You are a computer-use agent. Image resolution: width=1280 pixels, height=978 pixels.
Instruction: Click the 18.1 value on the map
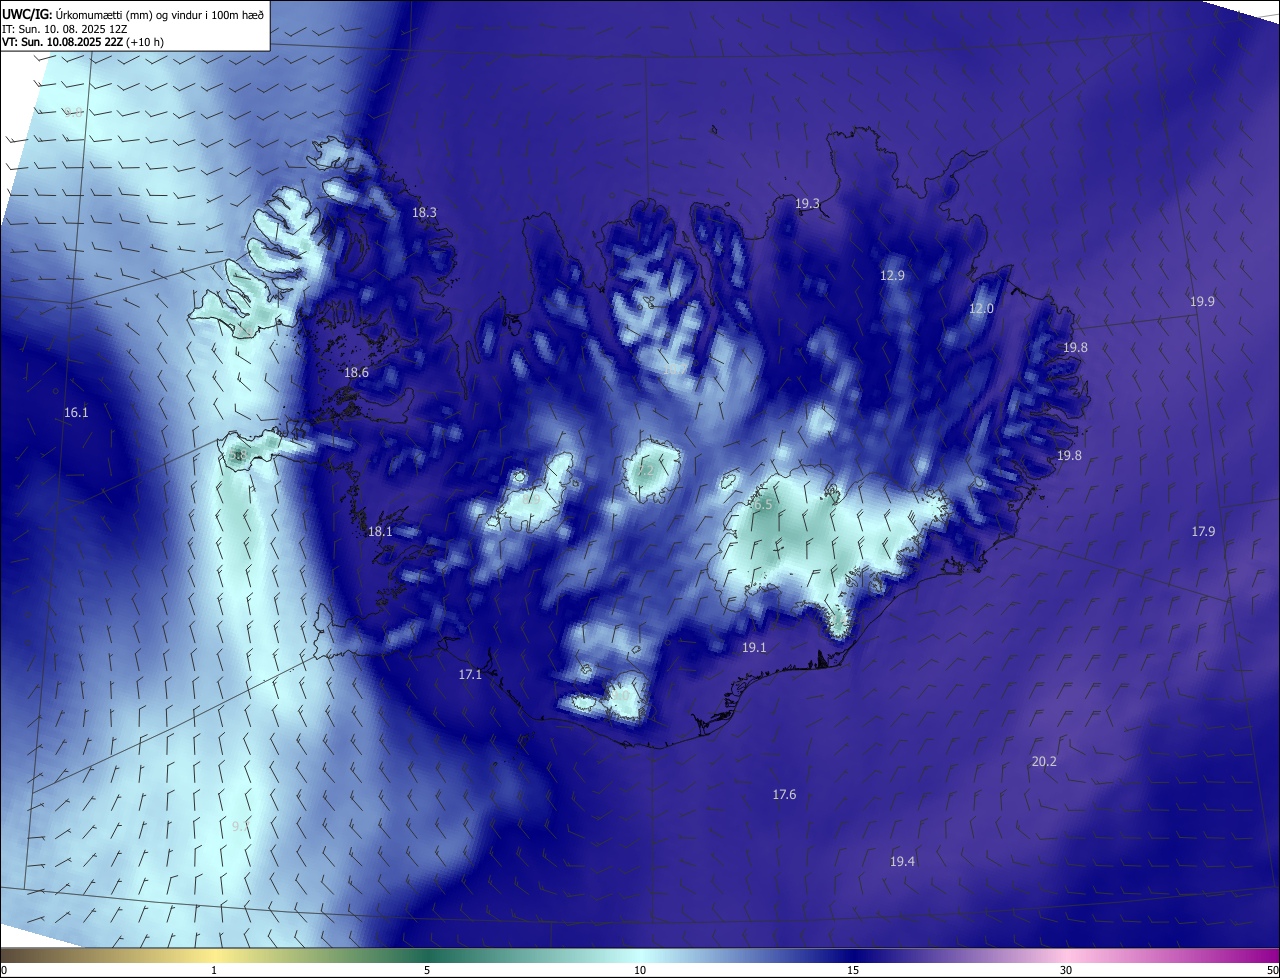coord(380,532)
